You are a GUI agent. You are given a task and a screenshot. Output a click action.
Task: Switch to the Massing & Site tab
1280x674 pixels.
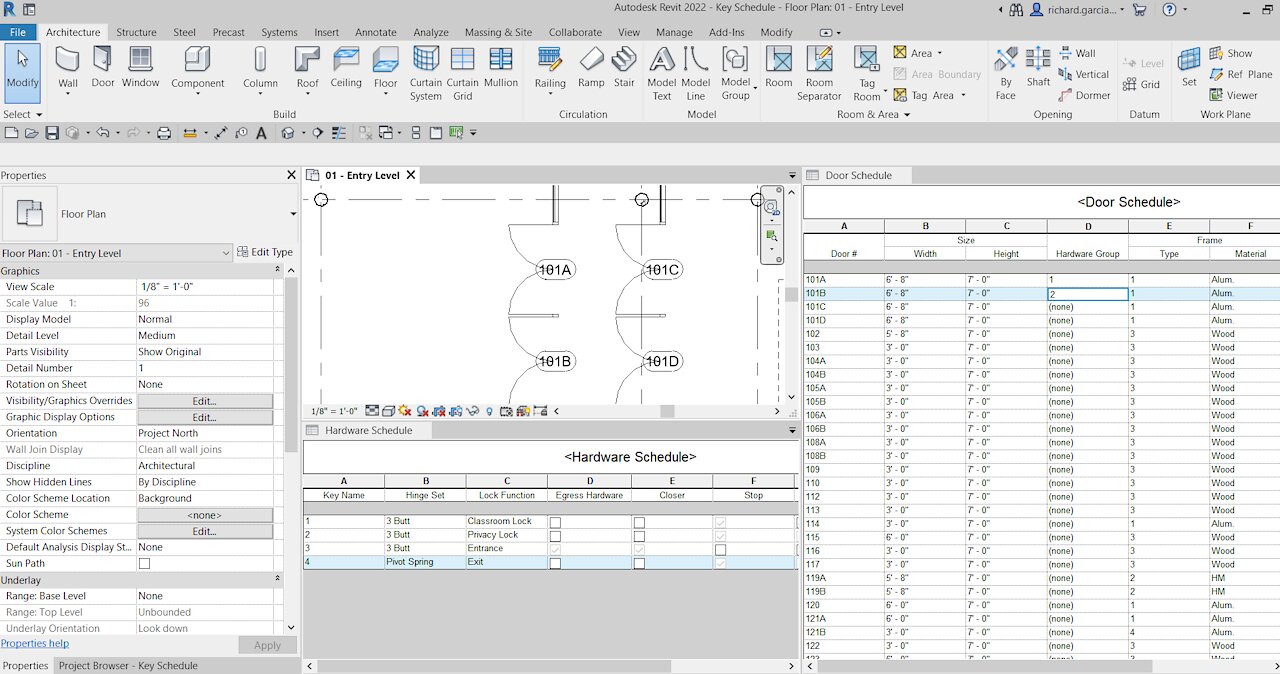[x=499, y=32]
